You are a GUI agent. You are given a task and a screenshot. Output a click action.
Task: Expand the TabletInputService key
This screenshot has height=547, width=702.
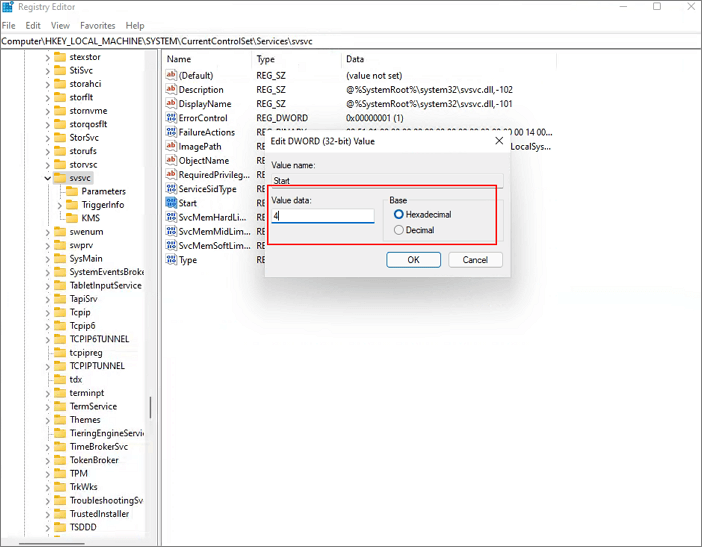coord(47,286)
